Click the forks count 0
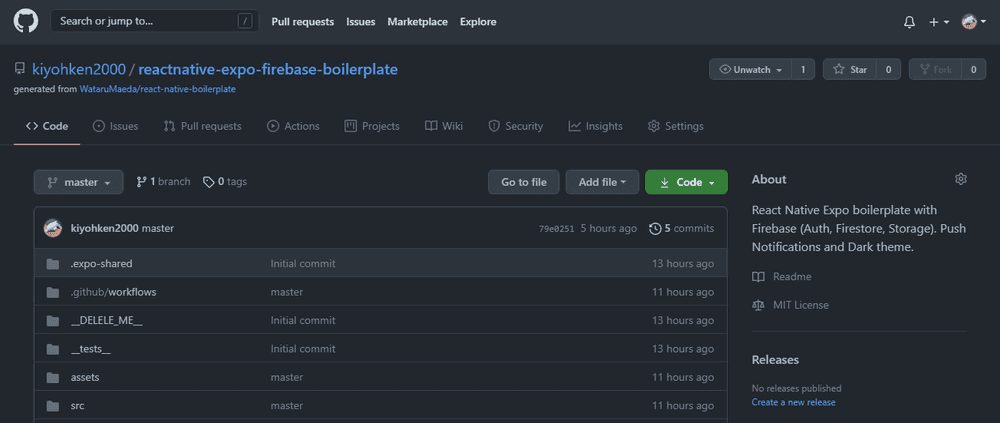1000x423 pixels. (x=974, y=70)
